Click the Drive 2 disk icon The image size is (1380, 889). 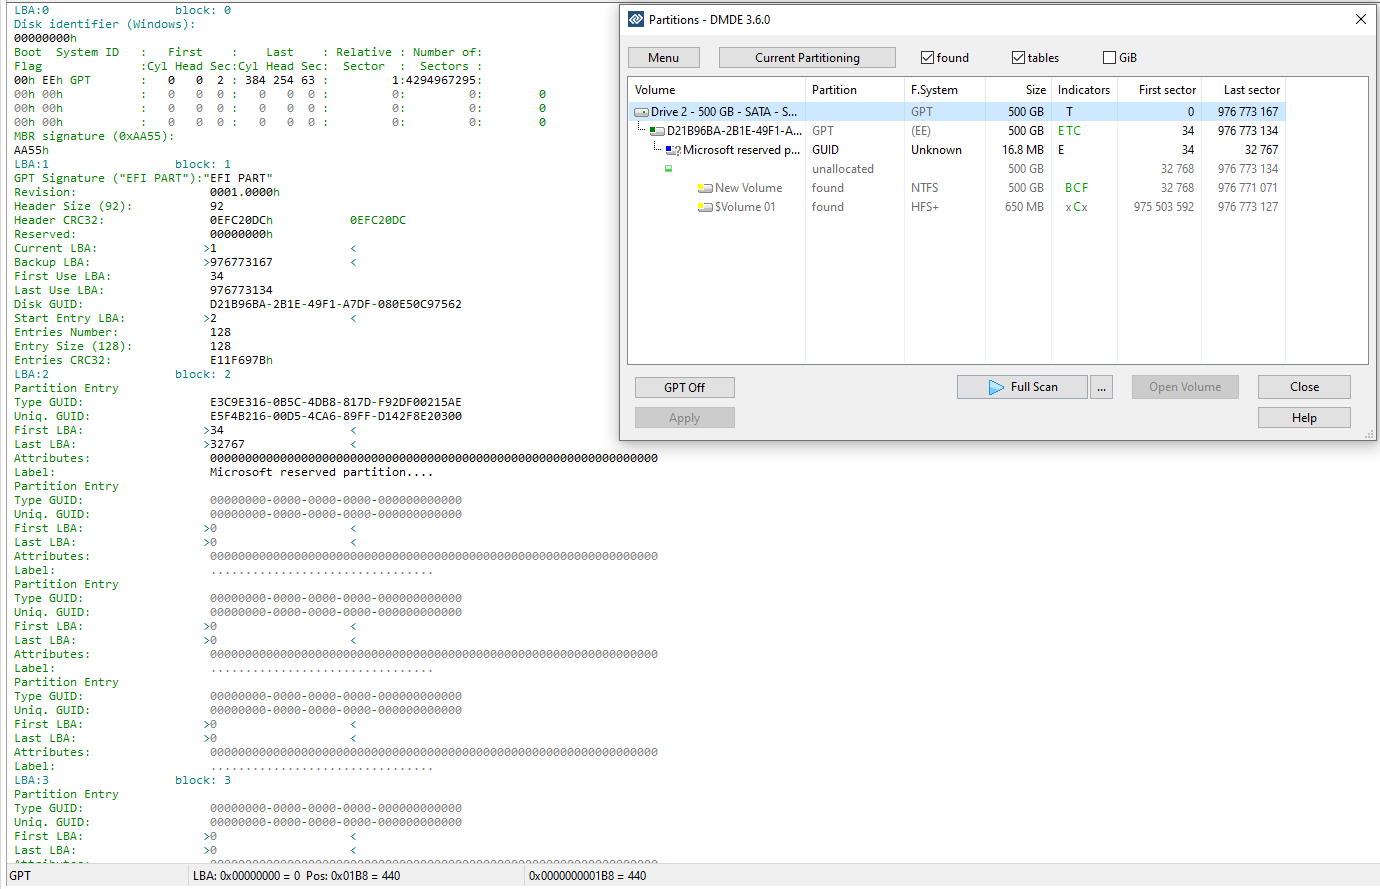click(x=641, y=112)
